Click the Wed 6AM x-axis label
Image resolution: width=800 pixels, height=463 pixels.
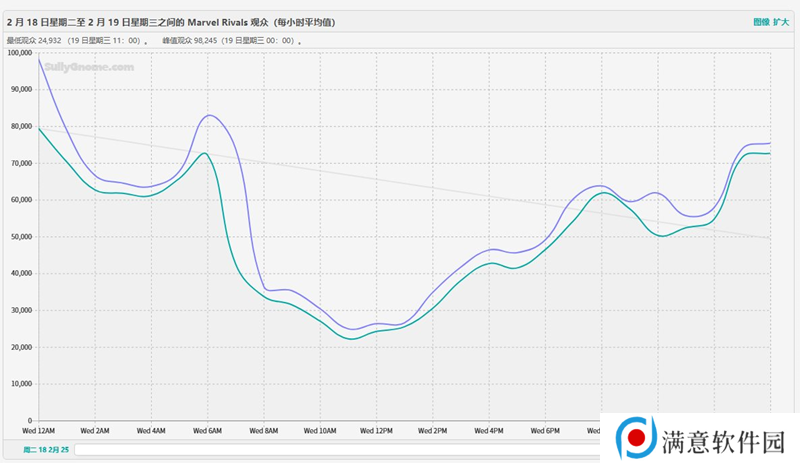tap(207, 431)
